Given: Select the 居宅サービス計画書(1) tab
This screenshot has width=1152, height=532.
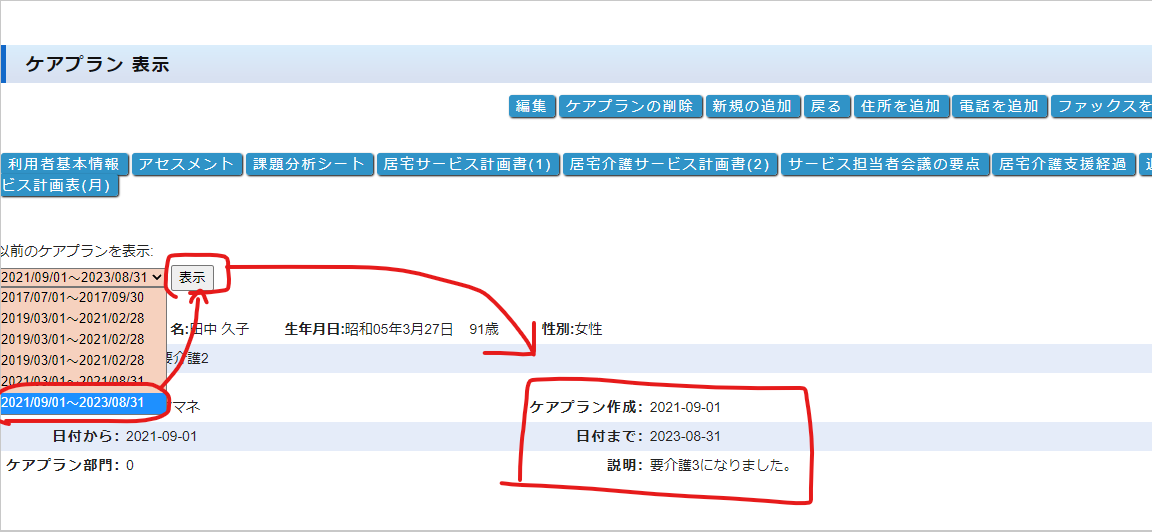Looking at the screenshot, I should tap(468, 165).
